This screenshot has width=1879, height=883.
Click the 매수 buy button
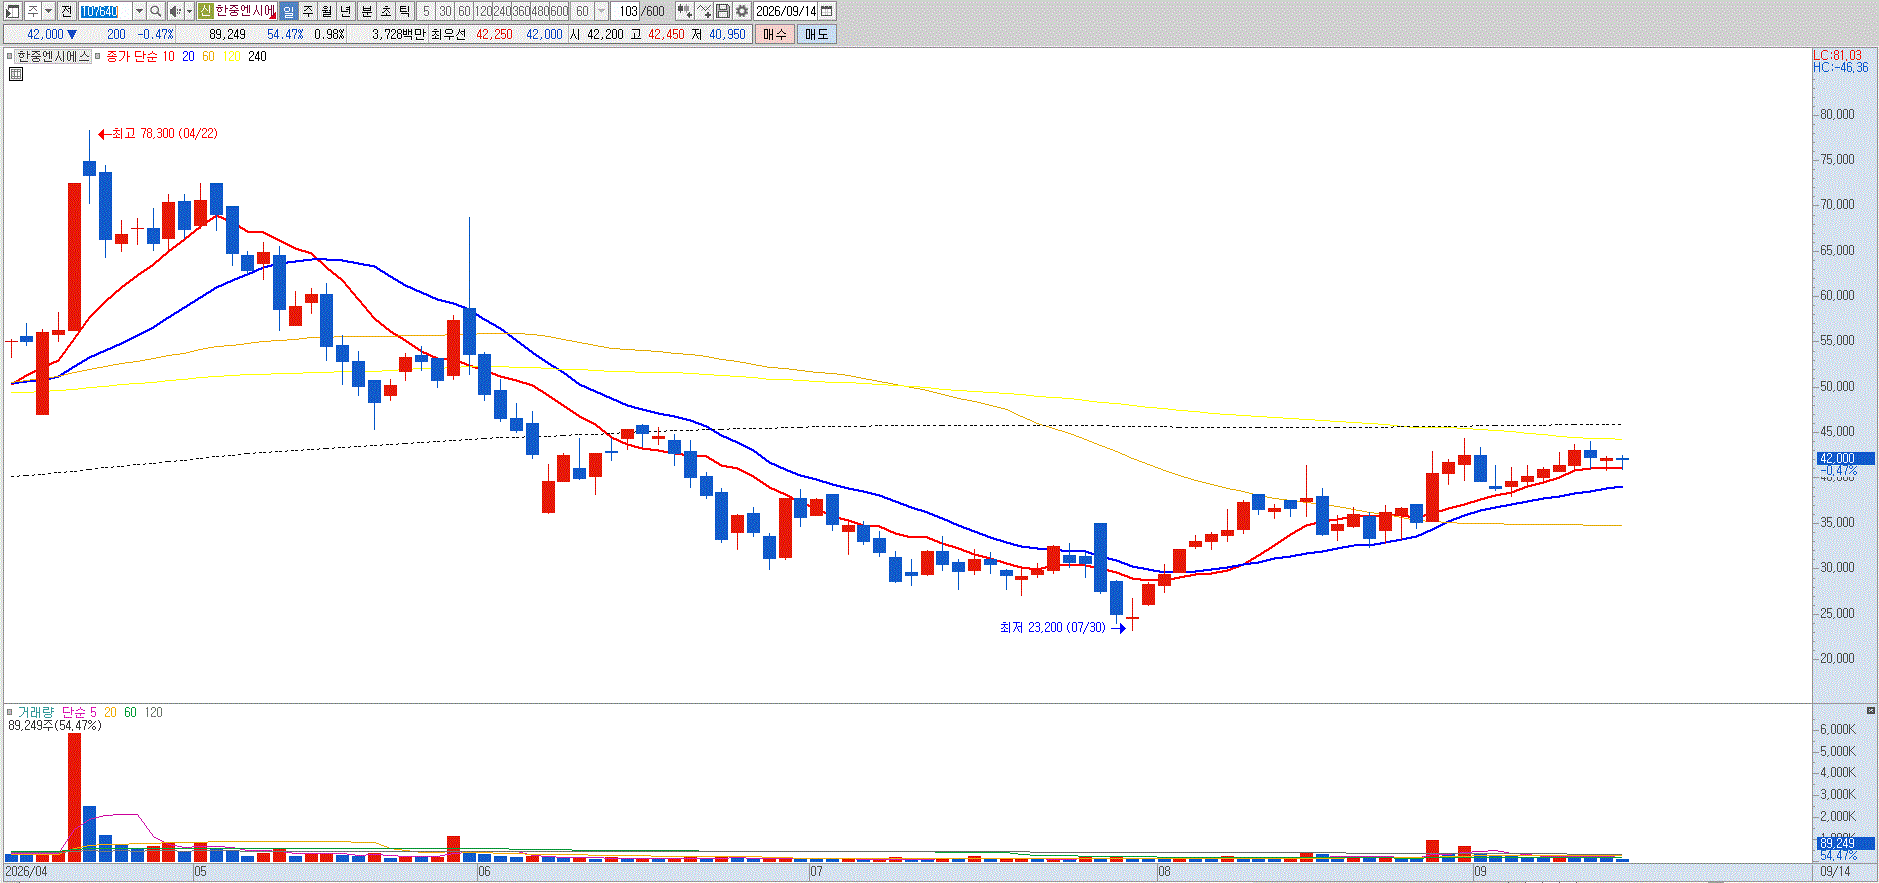[x=775, y=34]
